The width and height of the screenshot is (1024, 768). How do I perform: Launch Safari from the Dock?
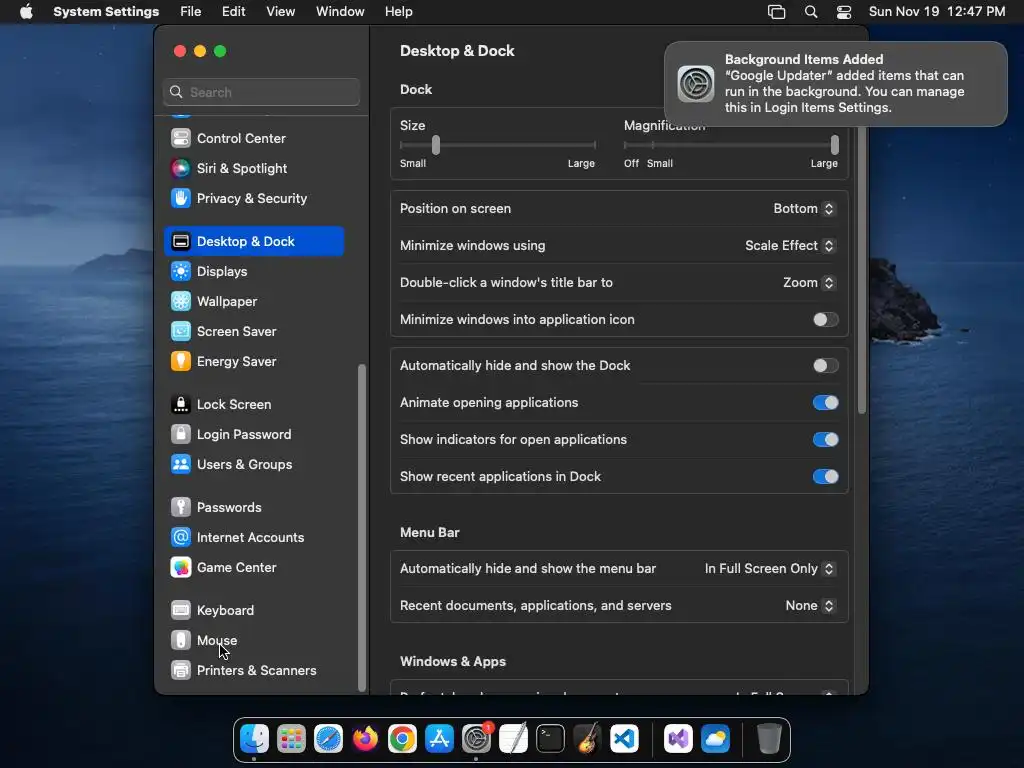328,739
